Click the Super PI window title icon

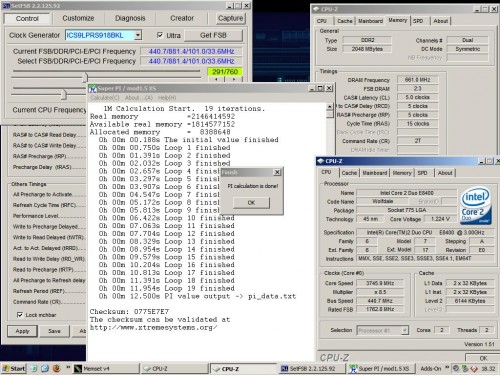tap(92, 88)
